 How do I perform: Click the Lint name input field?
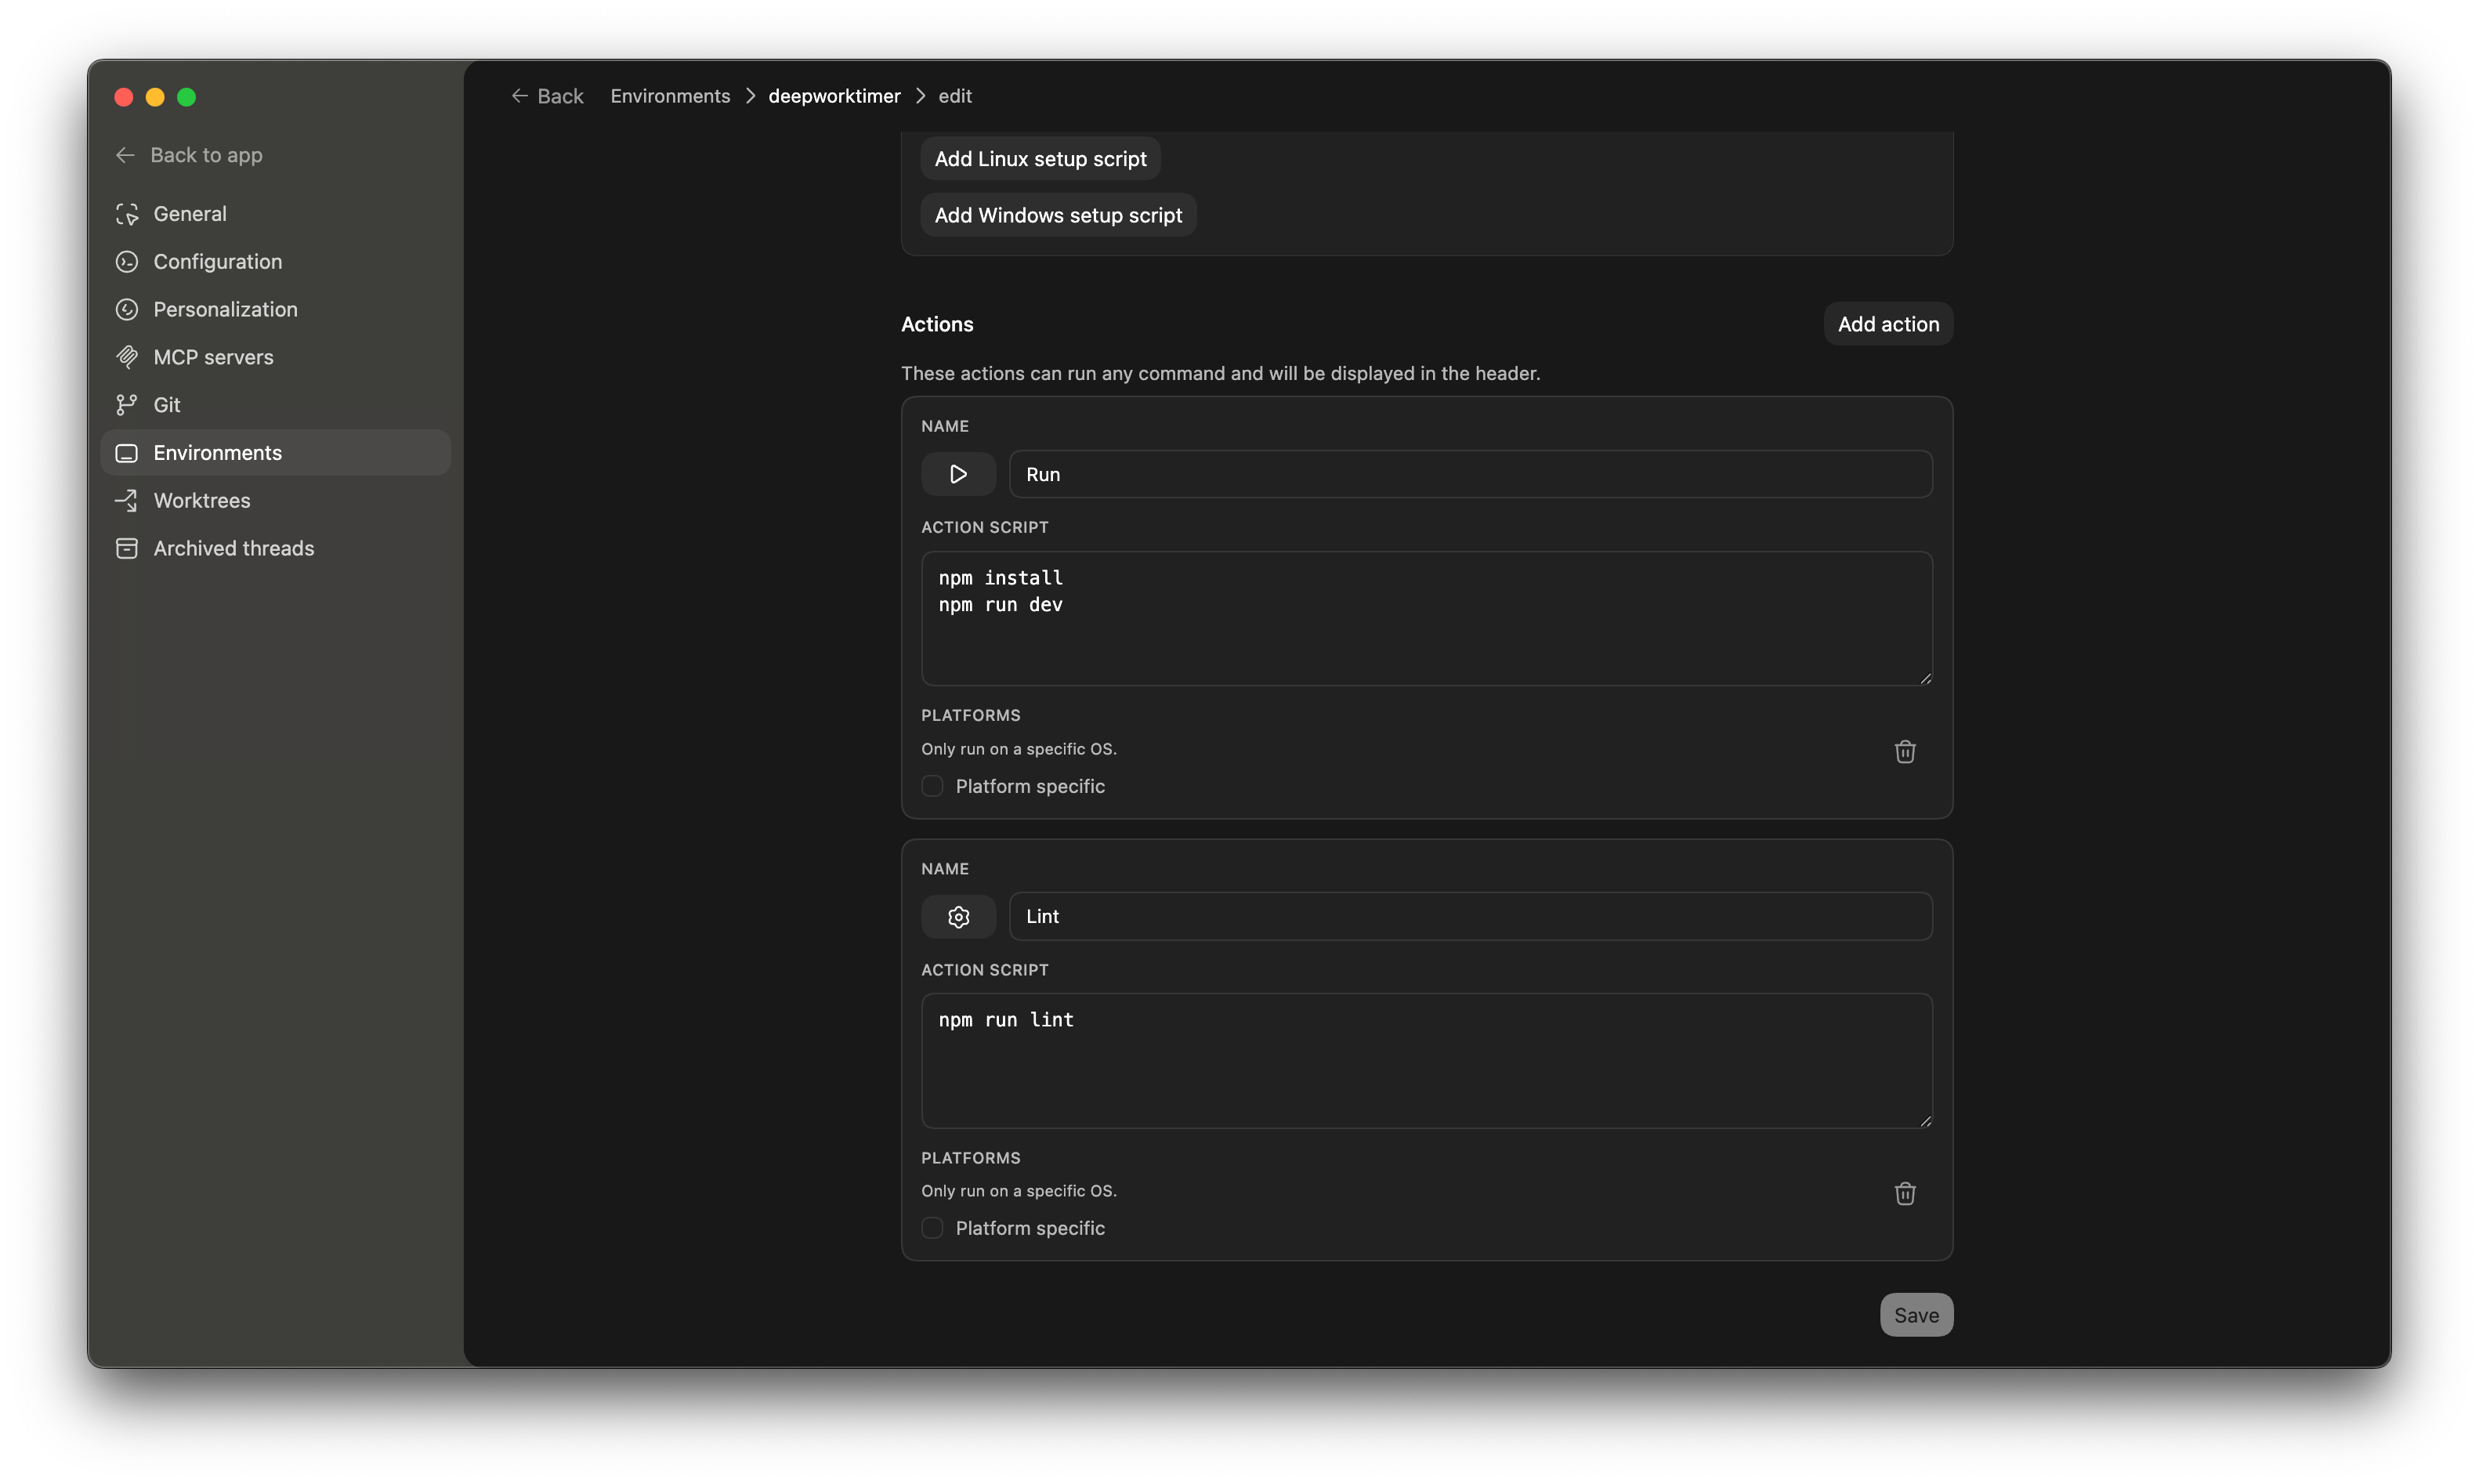point(1470,916)
